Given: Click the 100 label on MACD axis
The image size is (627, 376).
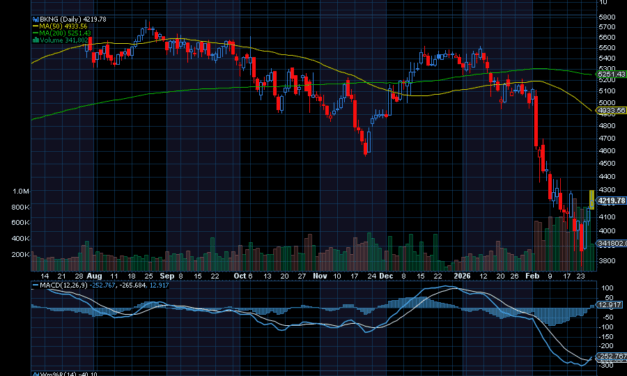Looking at the screenshot, I should (607, 288).
